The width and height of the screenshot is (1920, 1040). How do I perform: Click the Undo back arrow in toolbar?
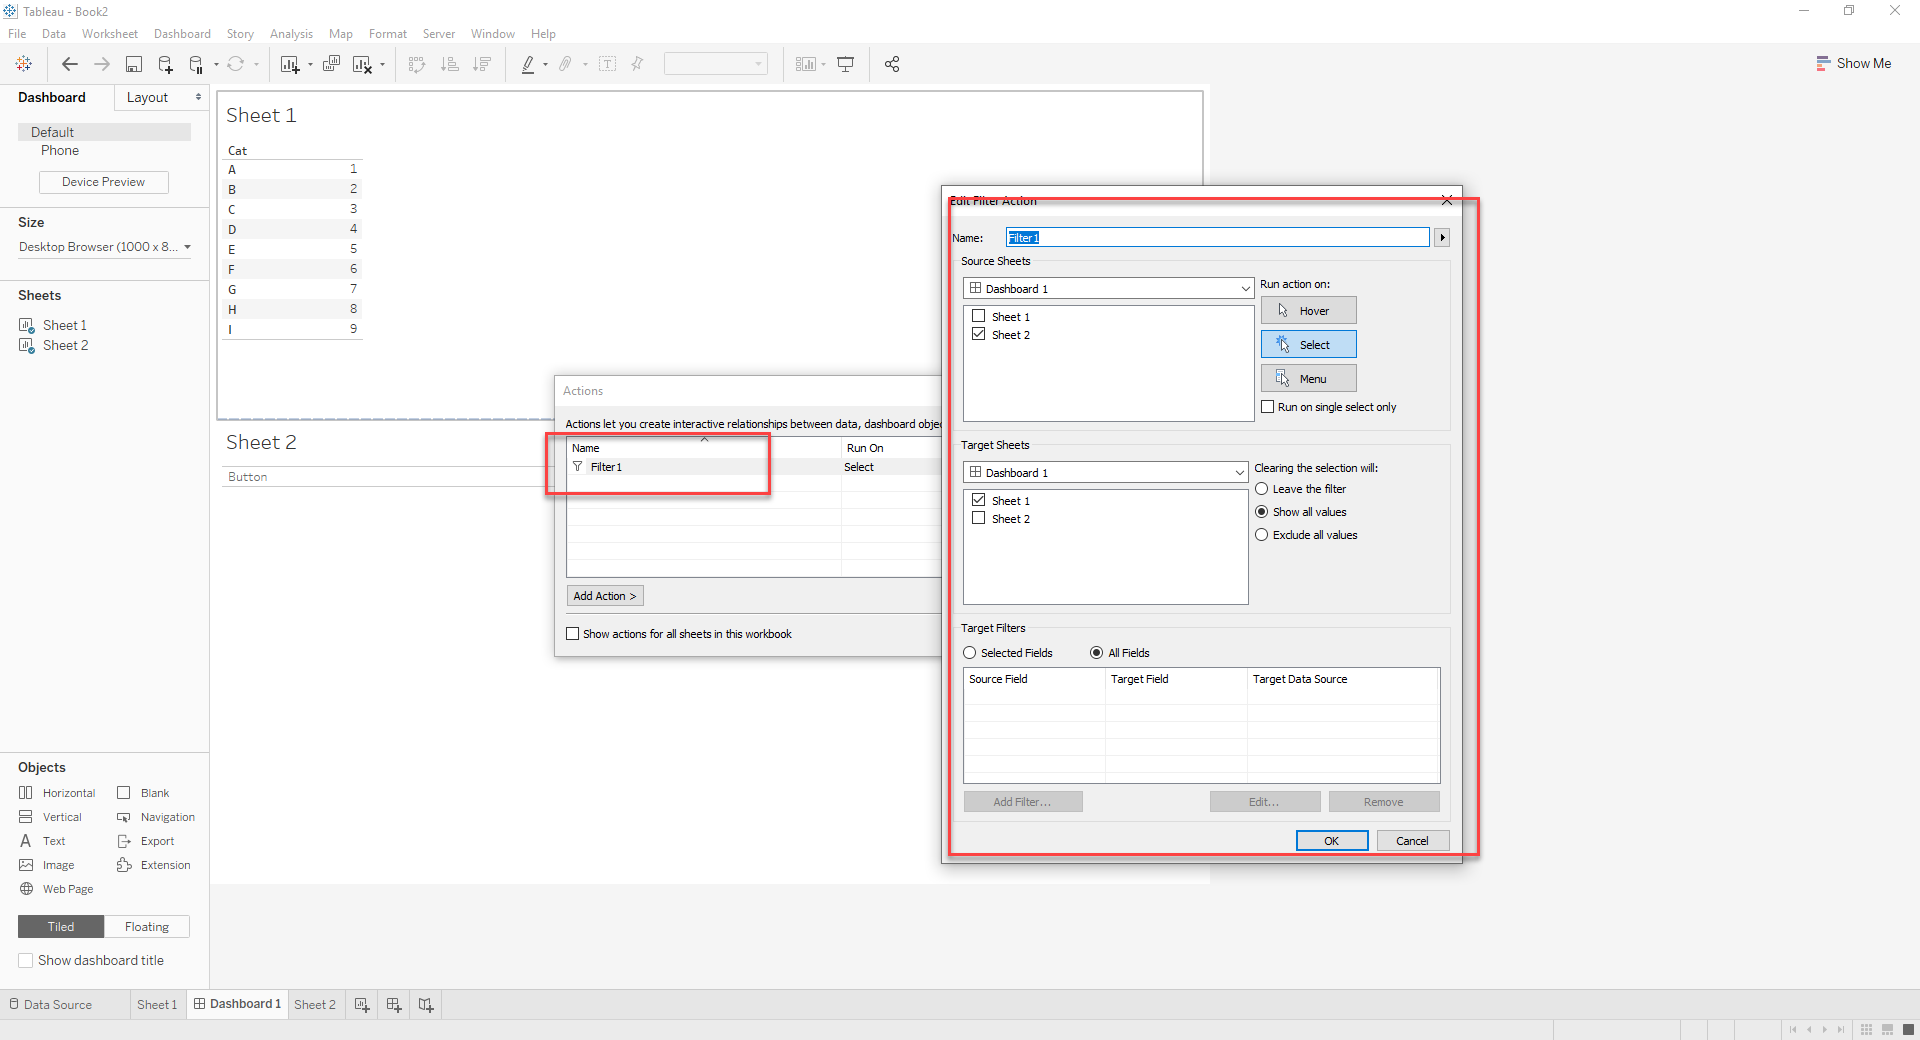point(70,64)
